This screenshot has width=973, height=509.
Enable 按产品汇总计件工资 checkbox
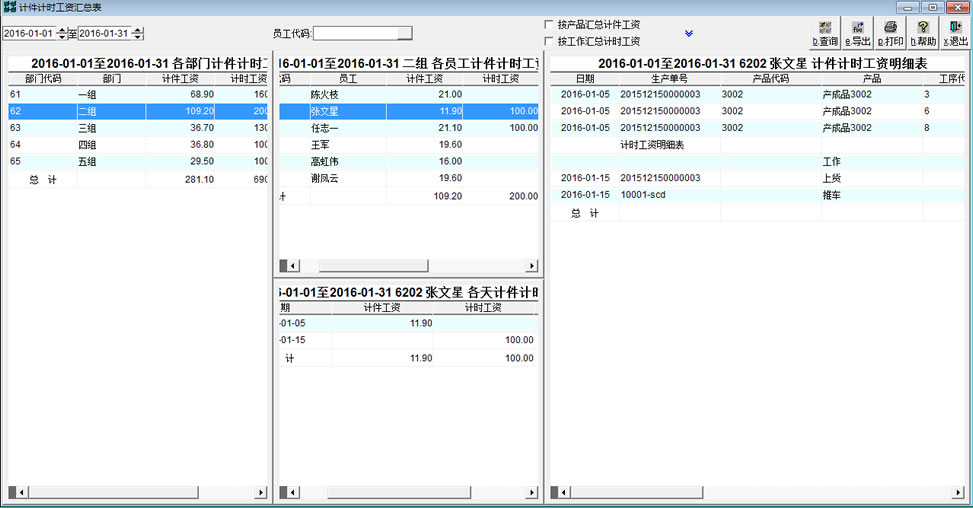coord(549,24)
